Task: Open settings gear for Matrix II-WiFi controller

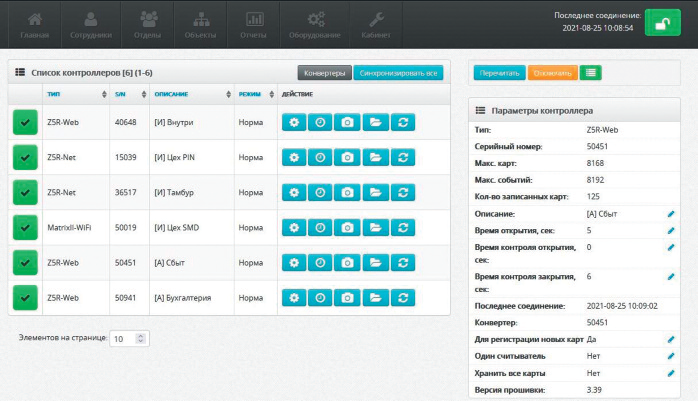Action: [294, 227]
